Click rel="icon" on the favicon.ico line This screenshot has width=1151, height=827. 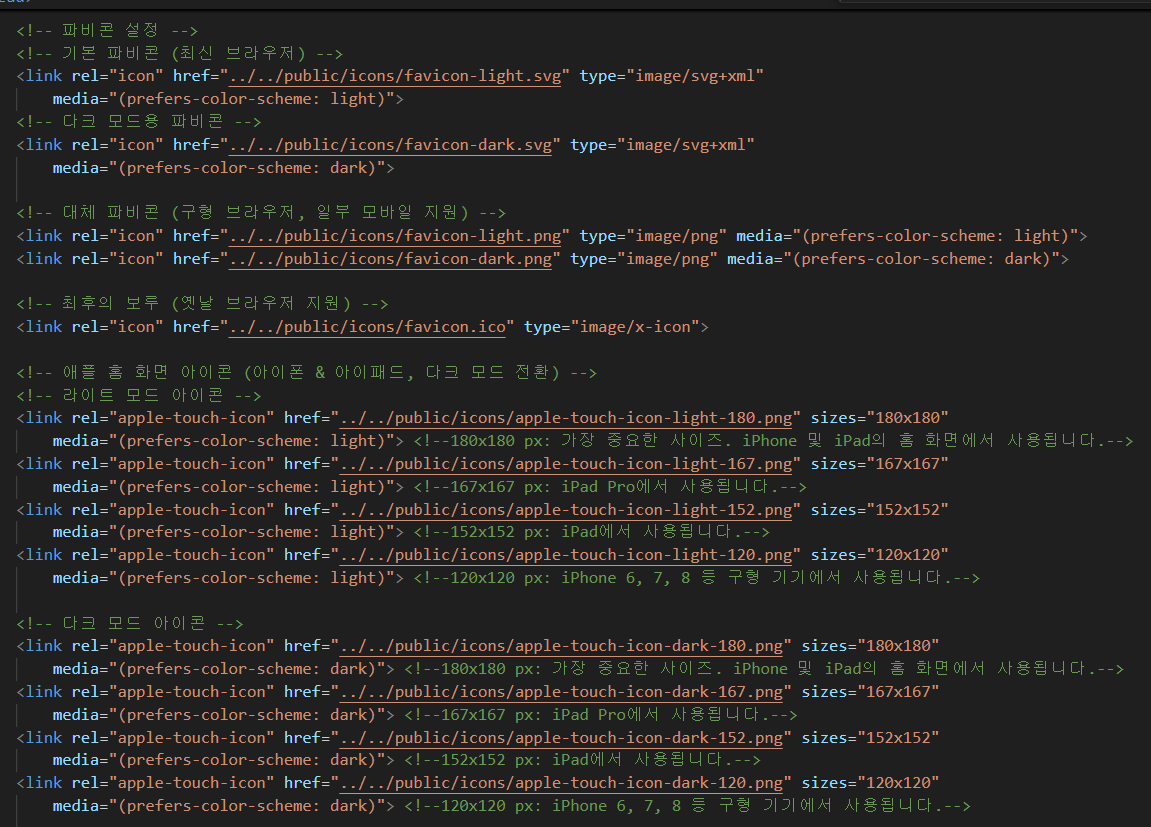point(117,327)
